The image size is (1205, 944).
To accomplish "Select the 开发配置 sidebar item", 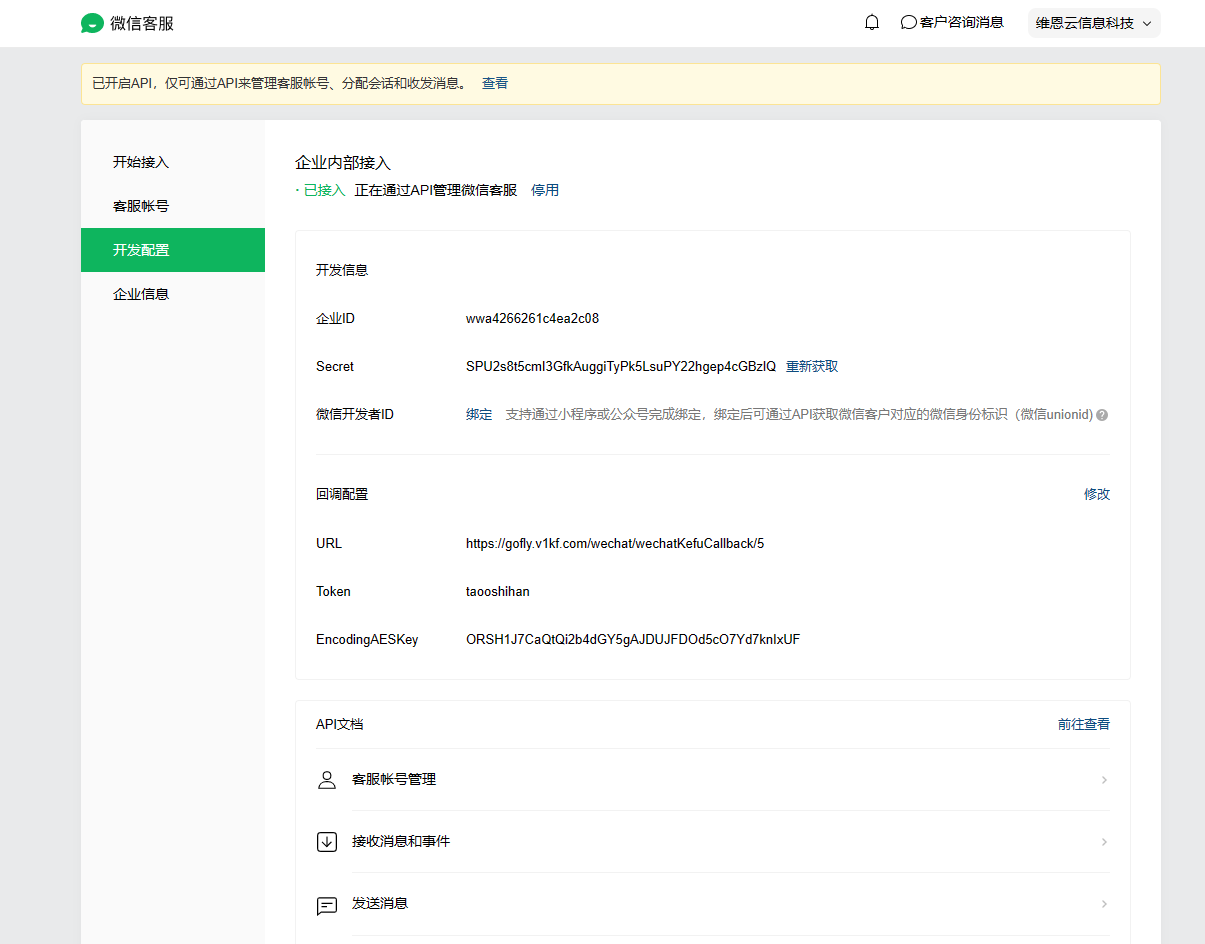I will point(173,250).
